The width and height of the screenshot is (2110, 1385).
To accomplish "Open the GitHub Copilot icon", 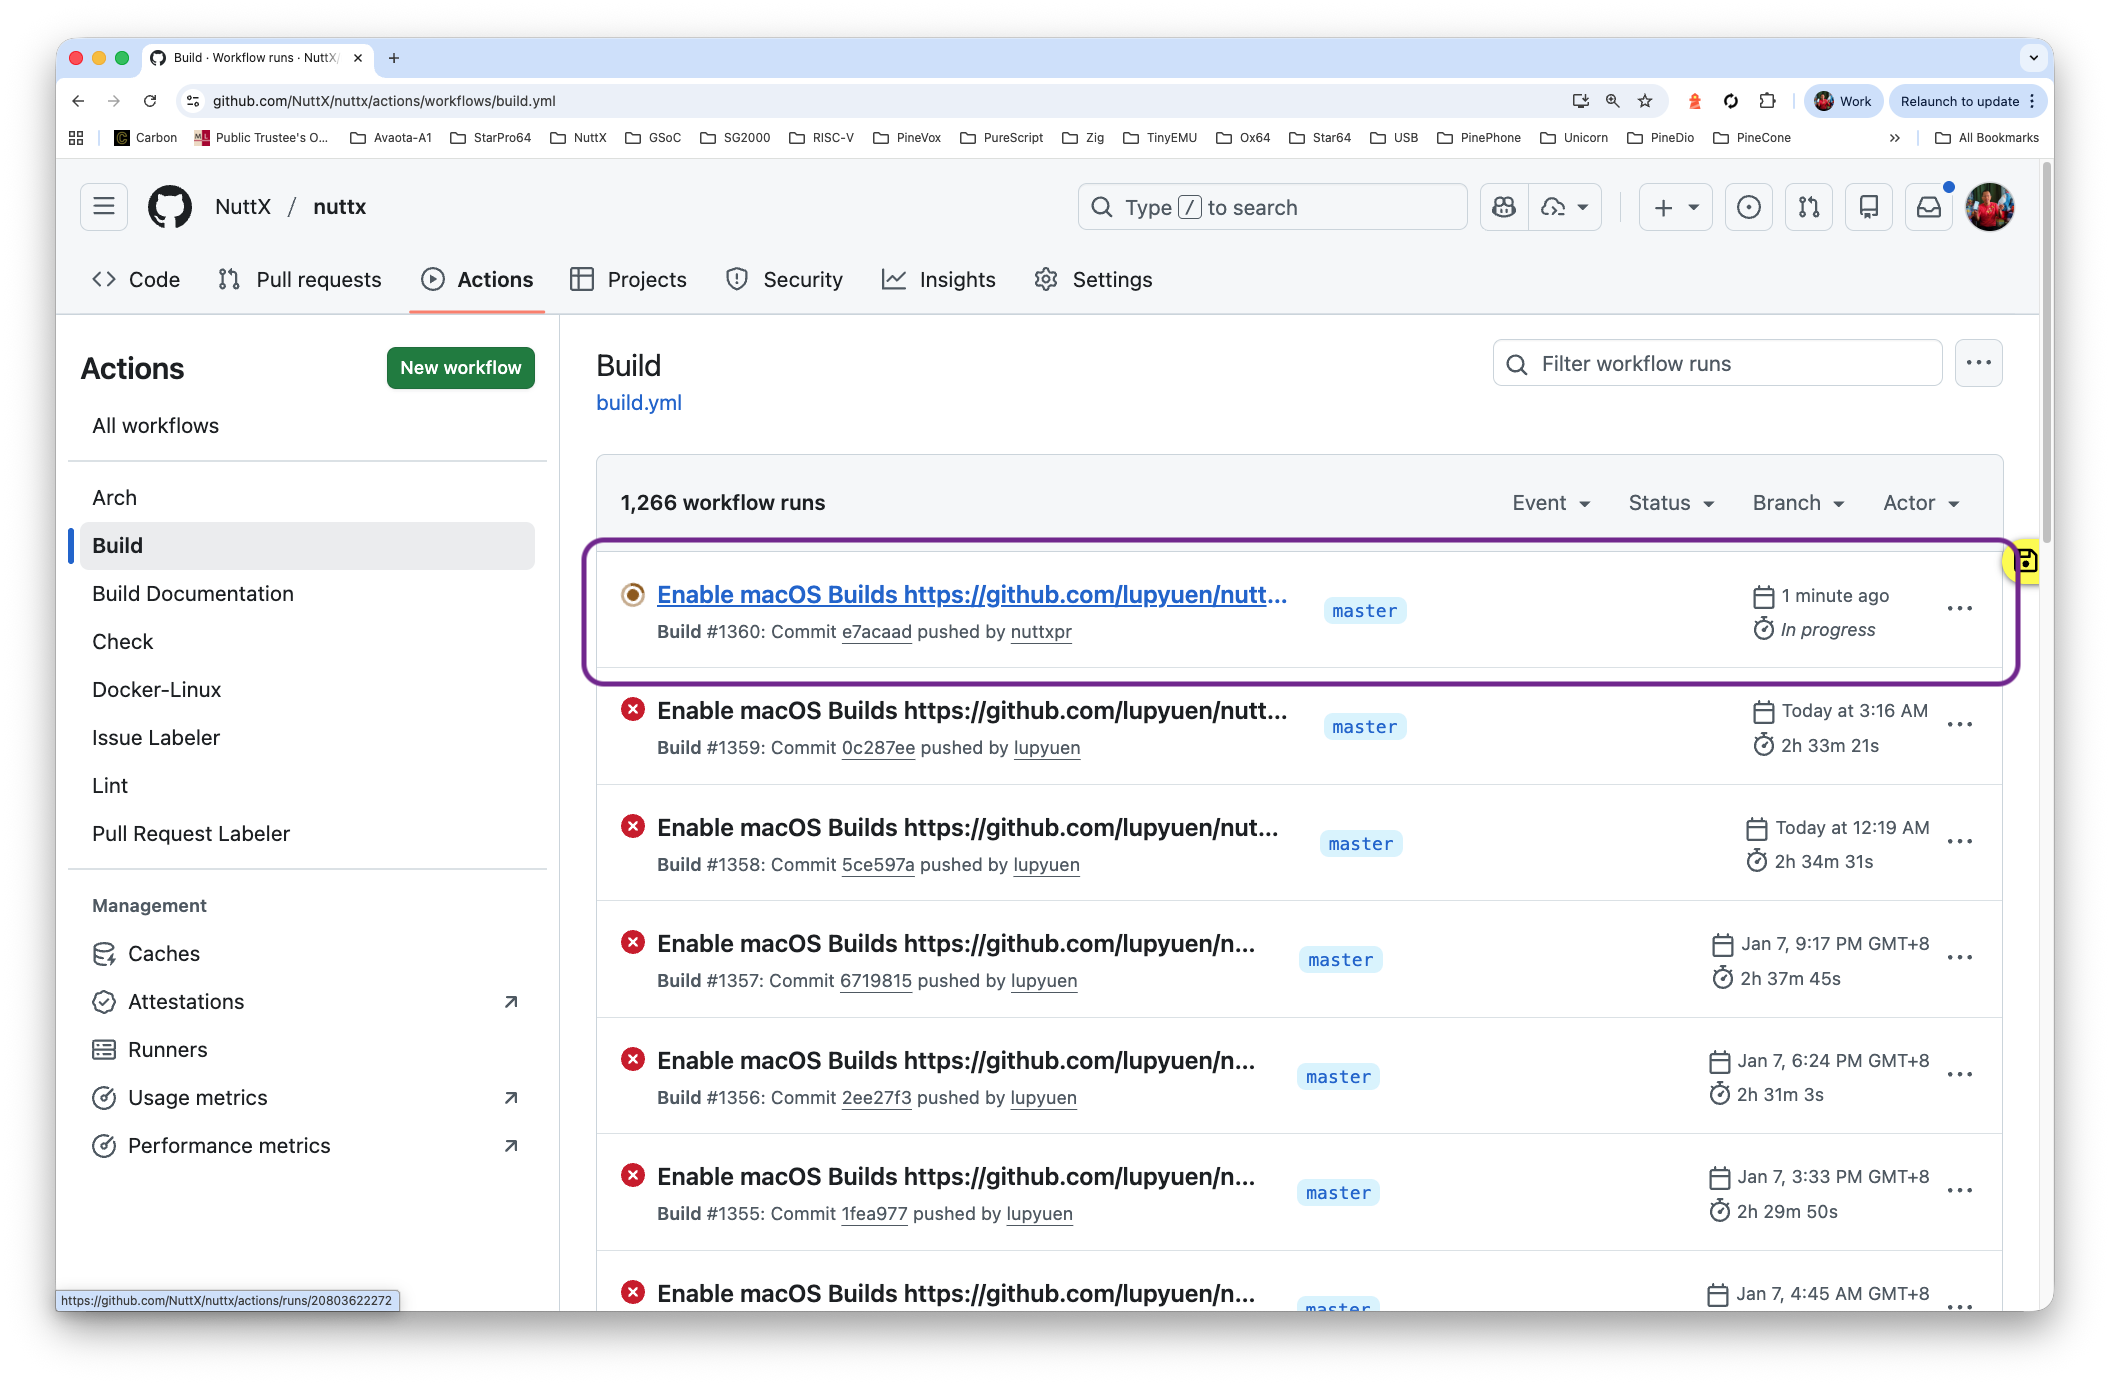I will [x=1504, y=207].
